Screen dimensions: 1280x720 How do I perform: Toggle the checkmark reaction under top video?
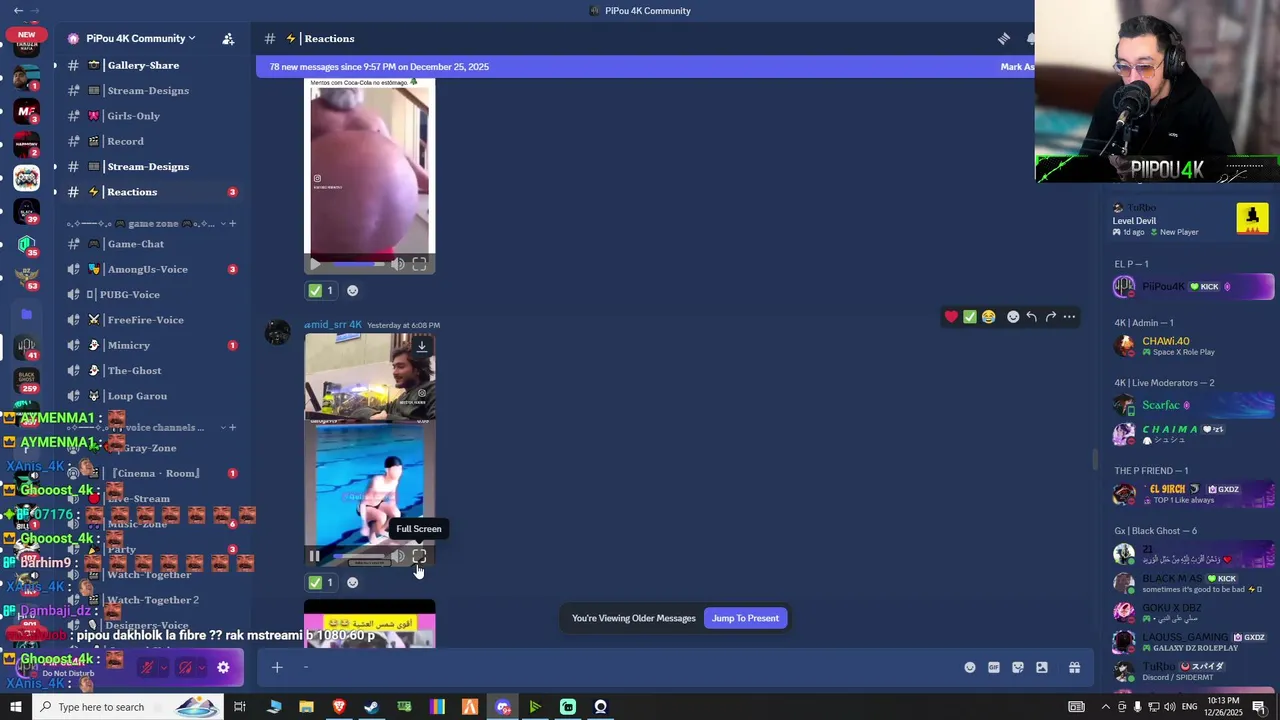click(320, 291)
